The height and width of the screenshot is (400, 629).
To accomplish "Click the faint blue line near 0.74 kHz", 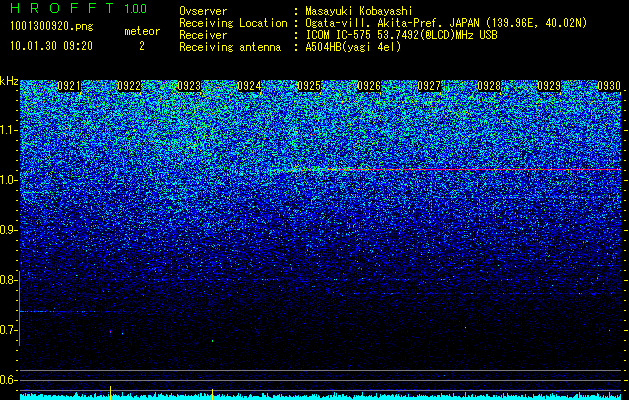I will click(76, 311).
